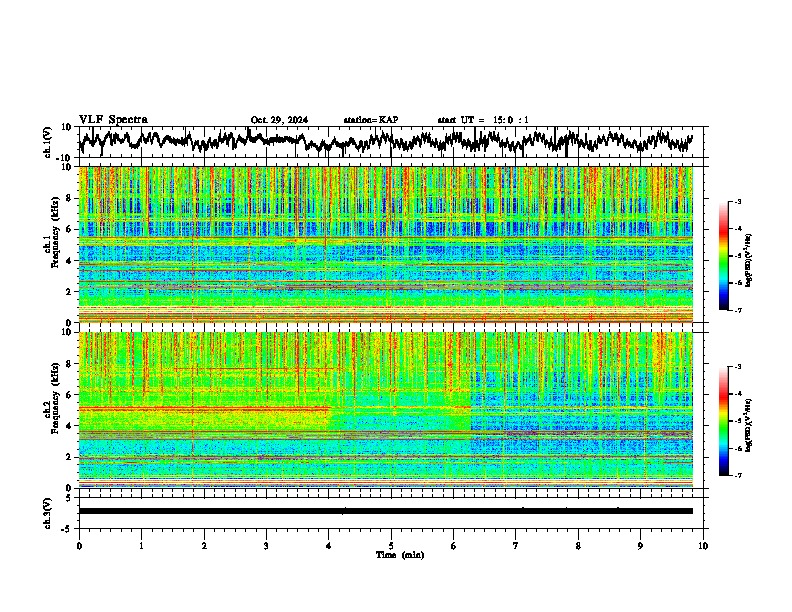Click the "5" tick on ch.3(V) axis
The image size is (792, 612).
(69, 498)
